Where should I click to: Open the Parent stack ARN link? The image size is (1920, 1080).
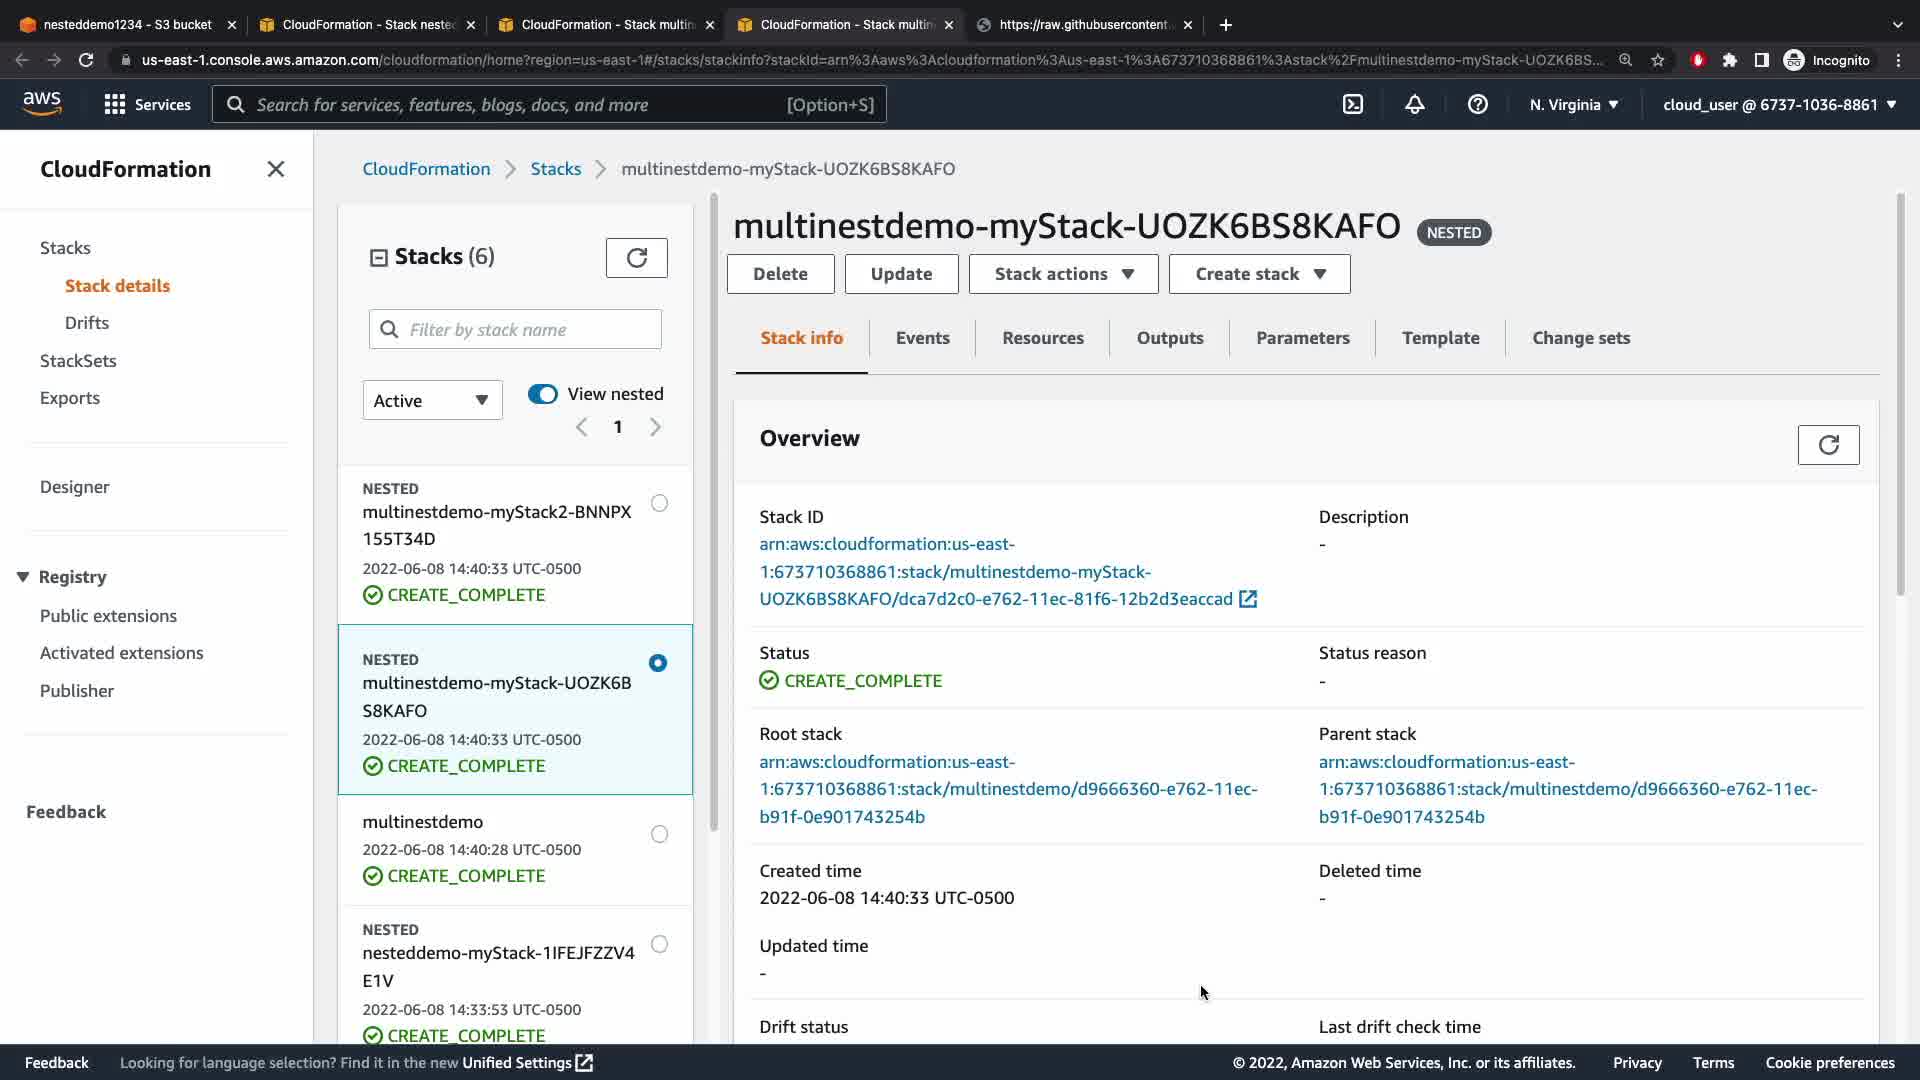tap(1567, 789)
